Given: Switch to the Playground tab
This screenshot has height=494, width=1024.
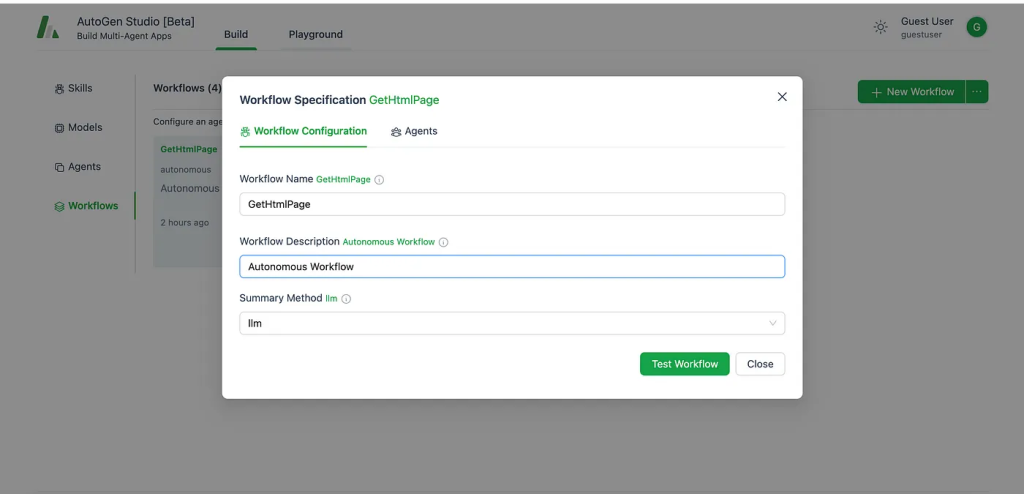Looking at the screenshot, I should coord(315,35).
